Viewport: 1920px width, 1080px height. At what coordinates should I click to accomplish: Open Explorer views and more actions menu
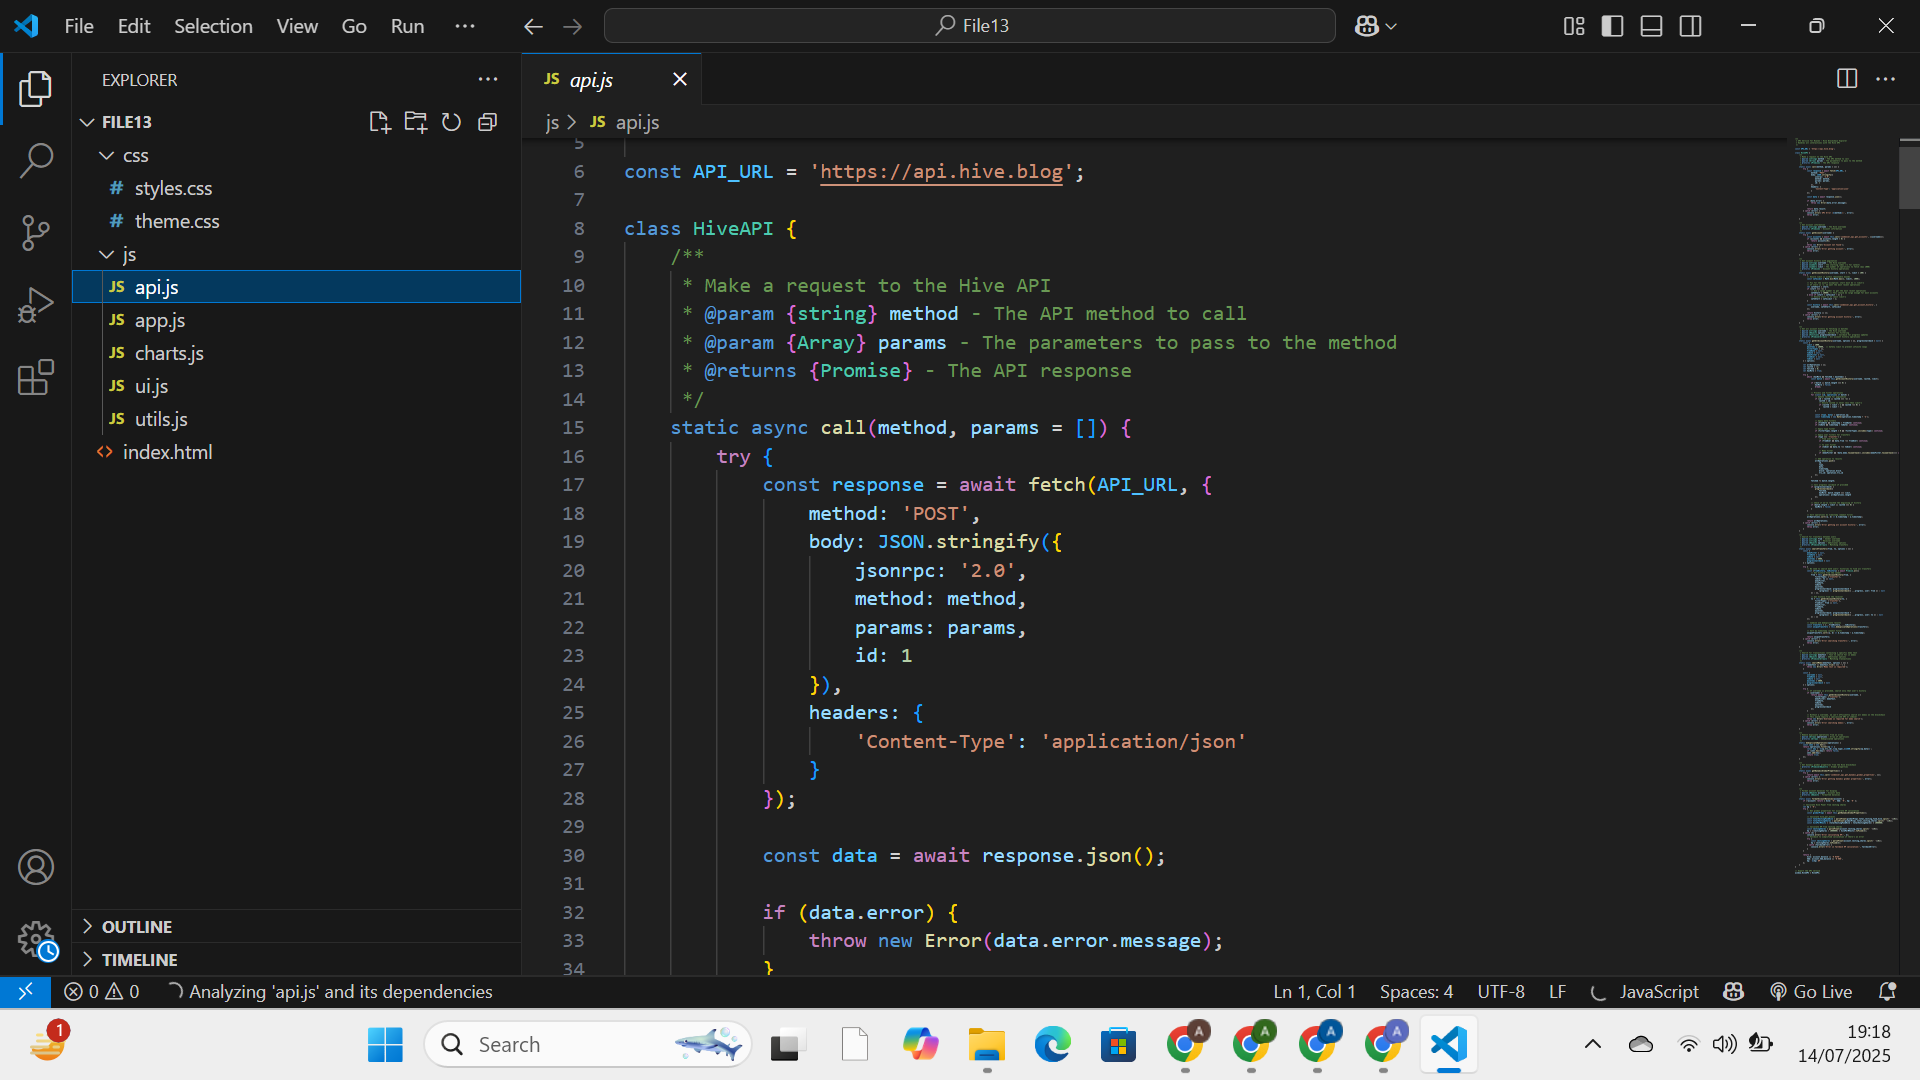488,79
